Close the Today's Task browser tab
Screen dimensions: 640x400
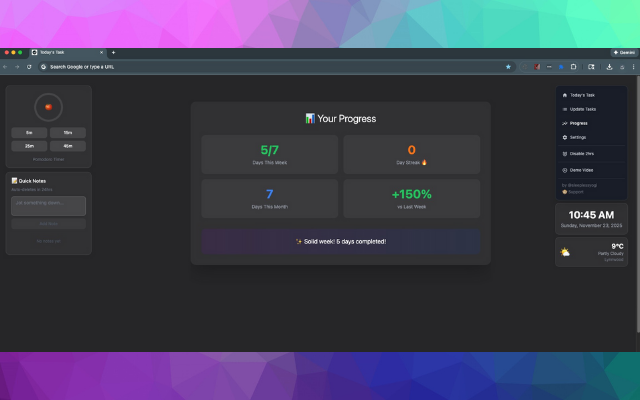(x=101, y=53)
